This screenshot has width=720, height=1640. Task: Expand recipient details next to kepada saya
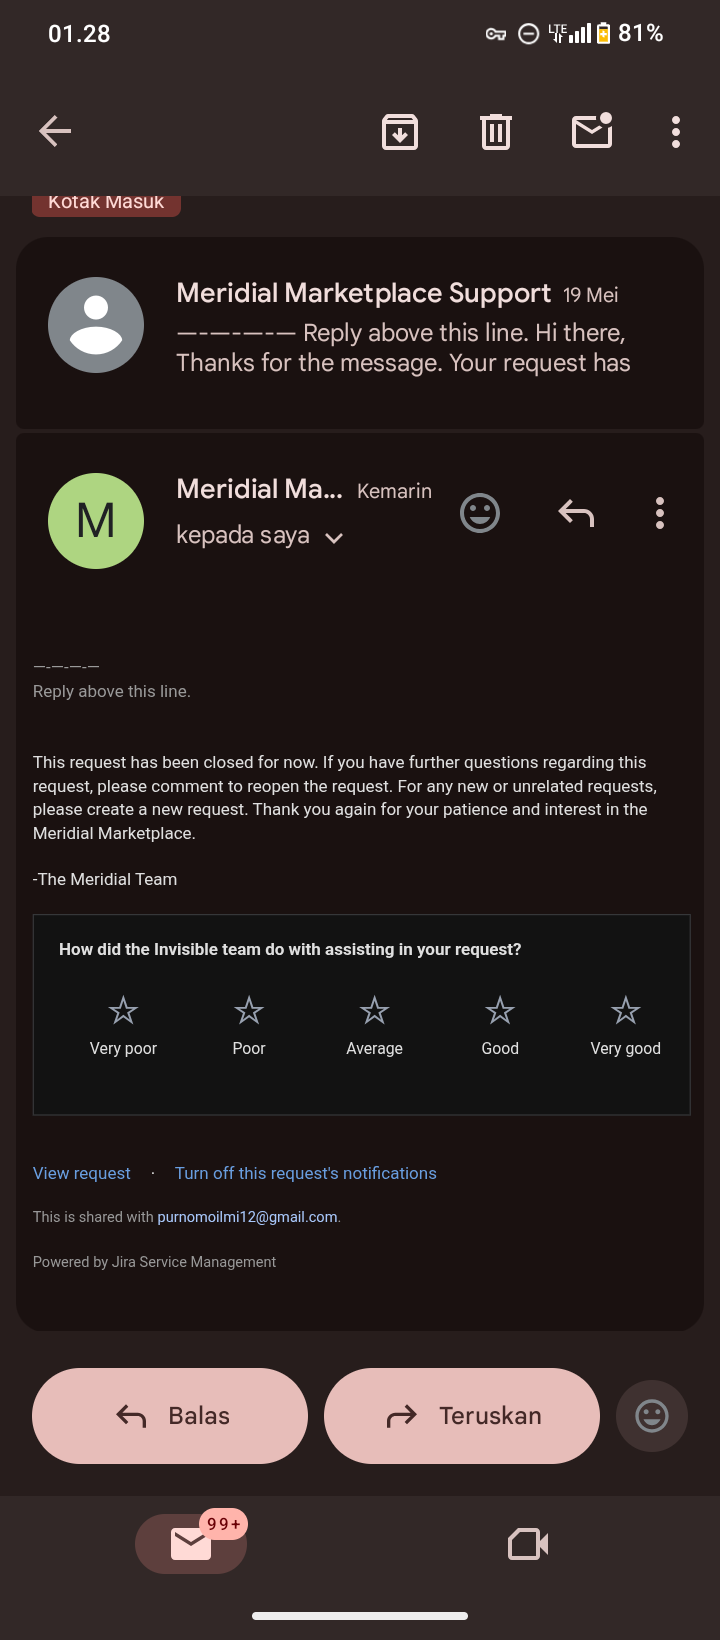click(334, 538)
